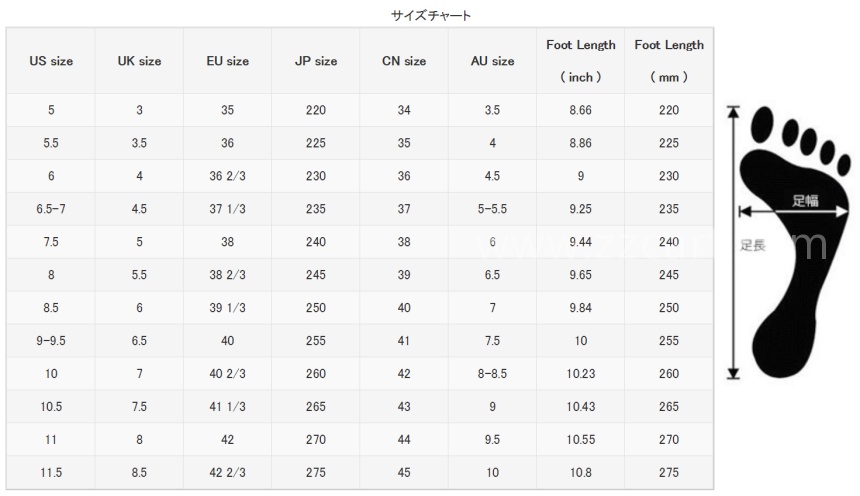Click the サイズチャート title text
860x496 pixels.
431,15
